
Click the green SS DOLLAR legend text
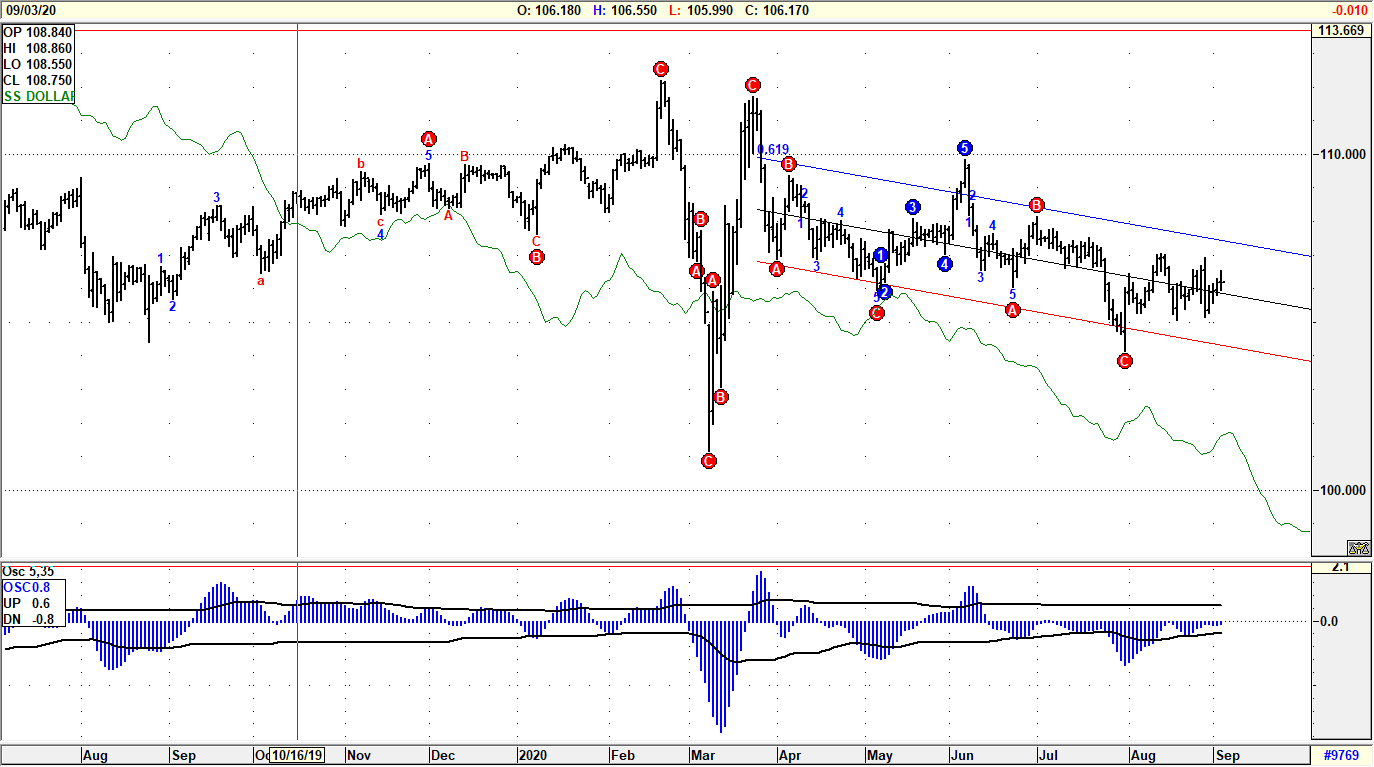coord(40,96)
